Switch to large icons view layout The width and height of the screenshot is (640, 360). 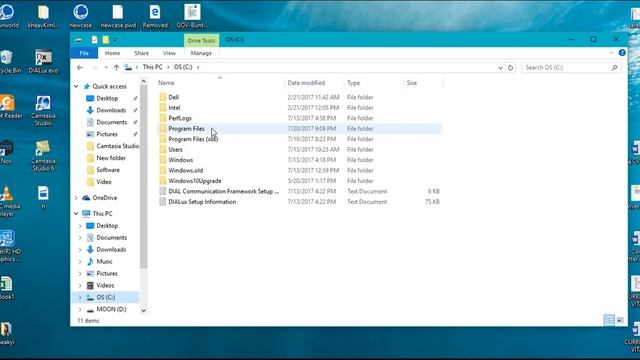(620, 320)
